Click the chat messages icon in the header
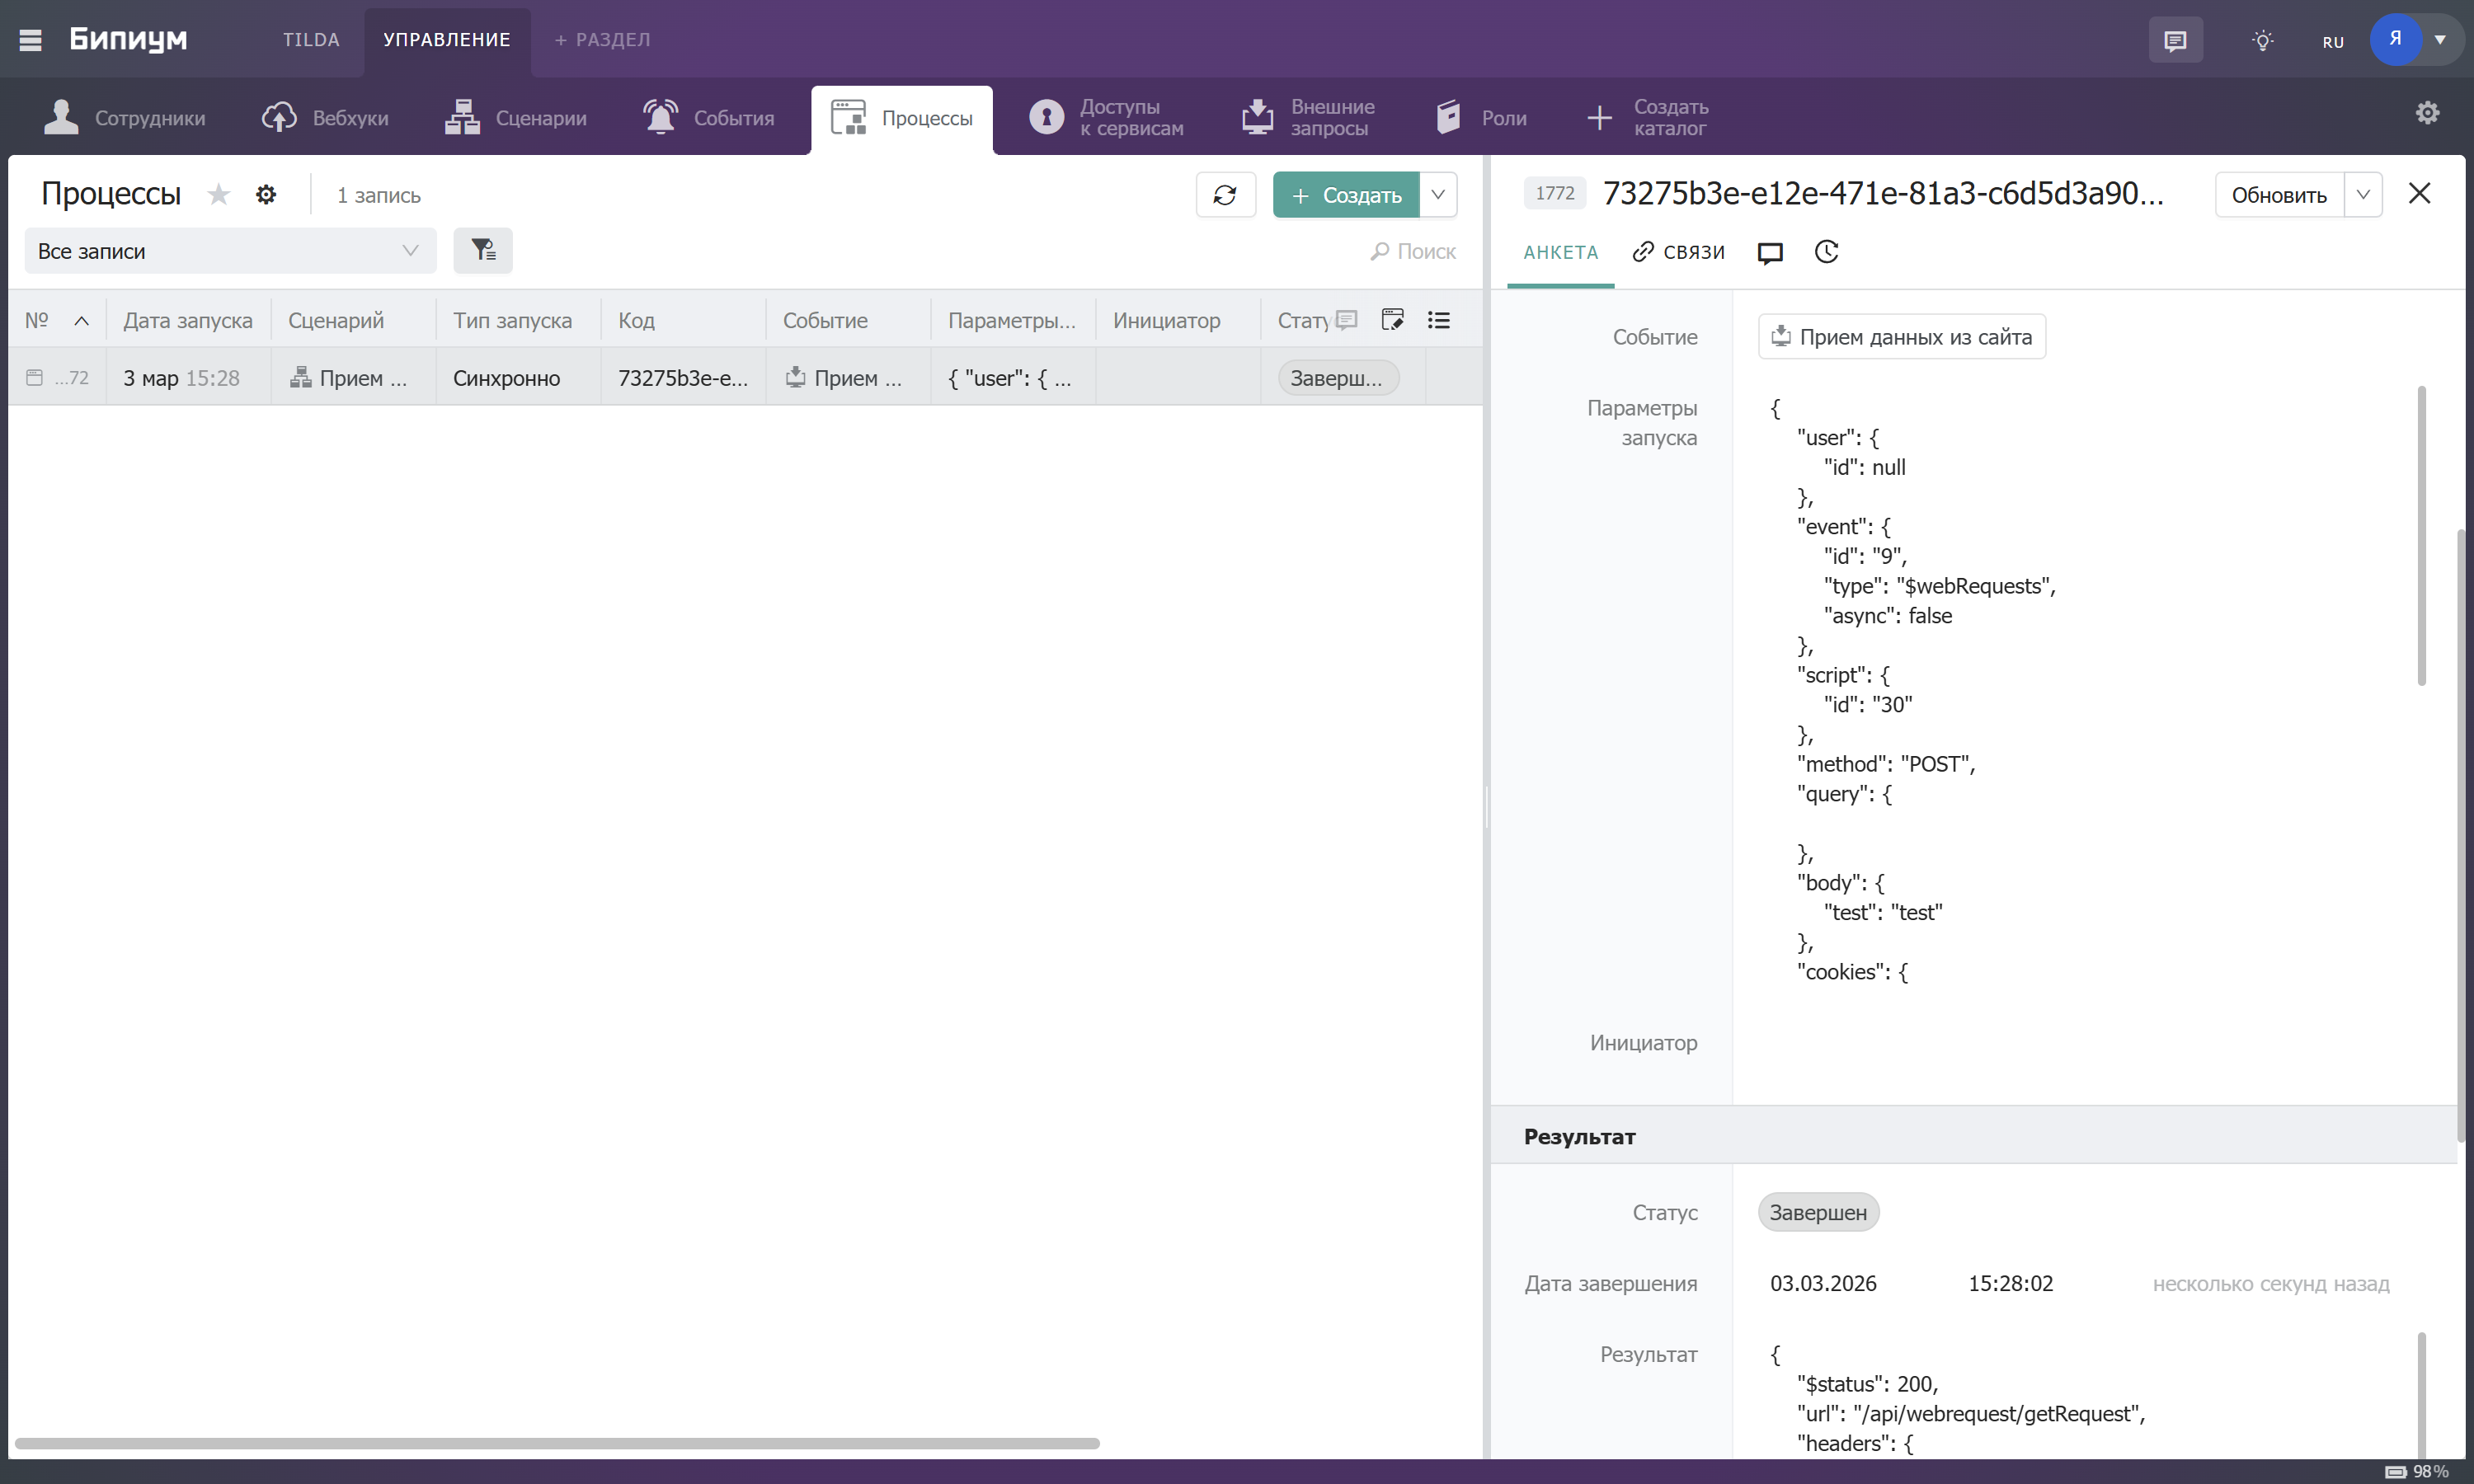 [x=2175, y=41]
